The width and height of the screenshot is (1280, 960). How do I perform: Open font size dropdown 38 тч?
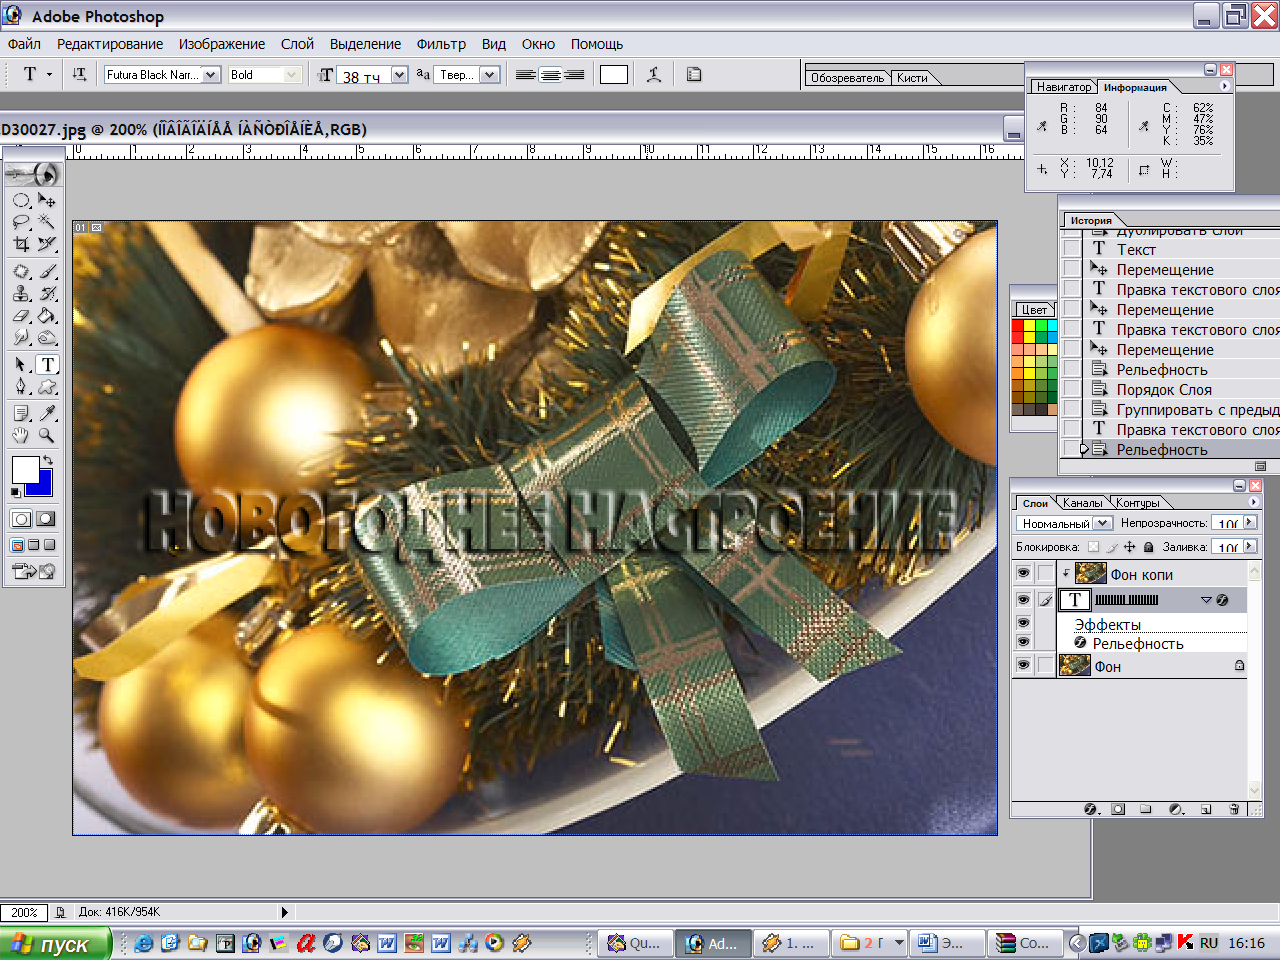click(x=399, y=75)
